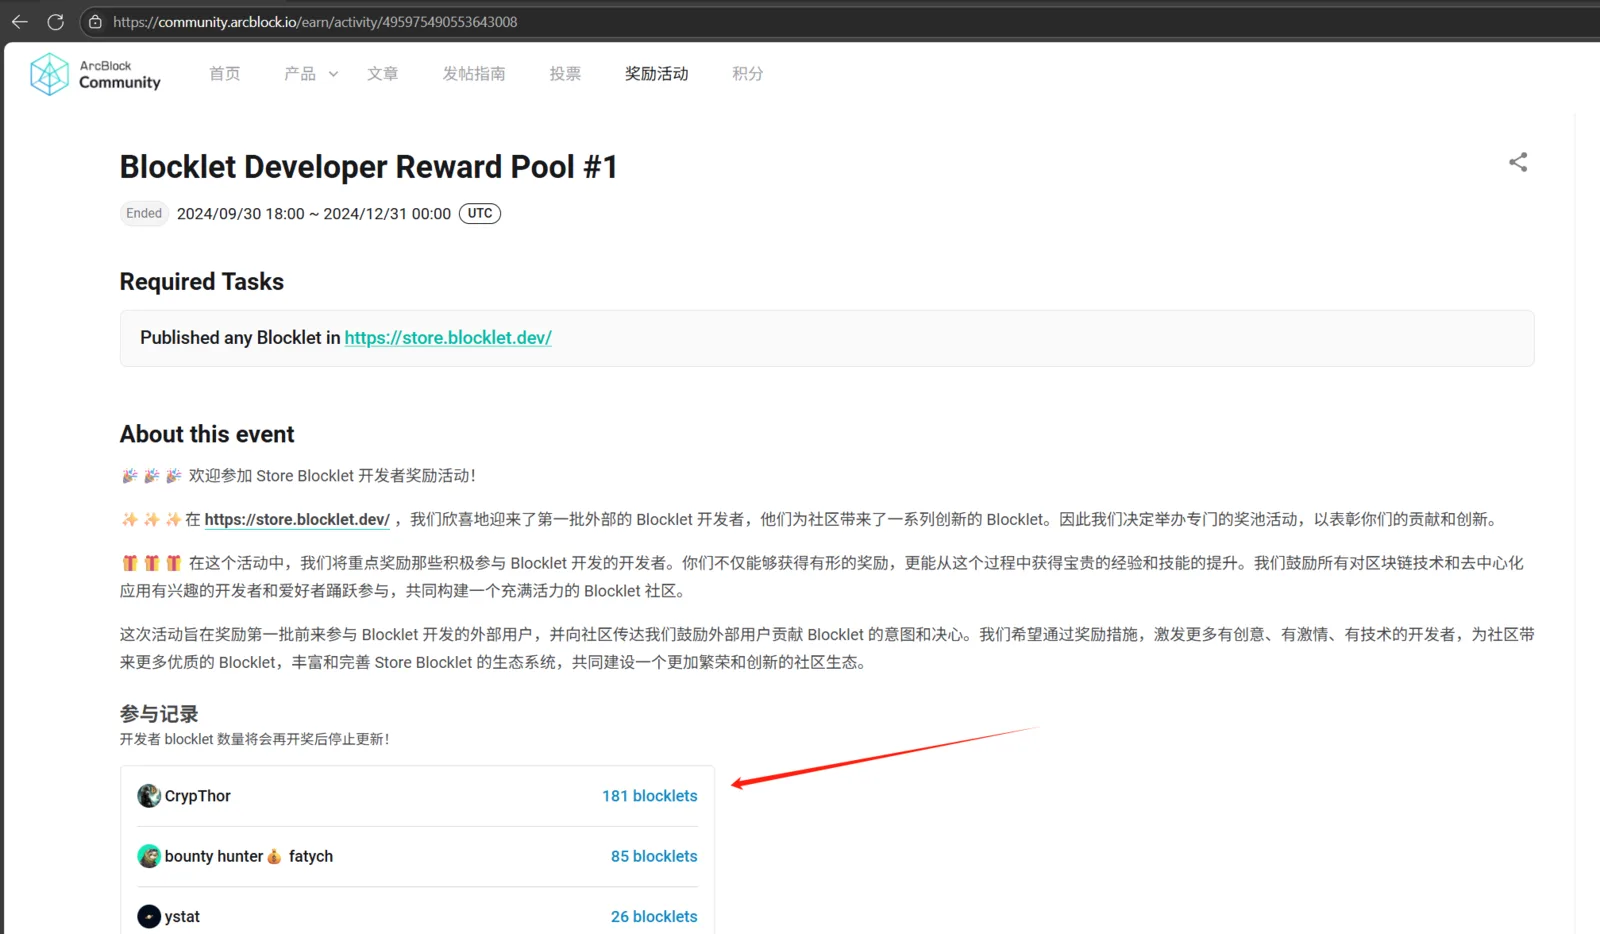Open ystat's profile name

pos(182,916)
